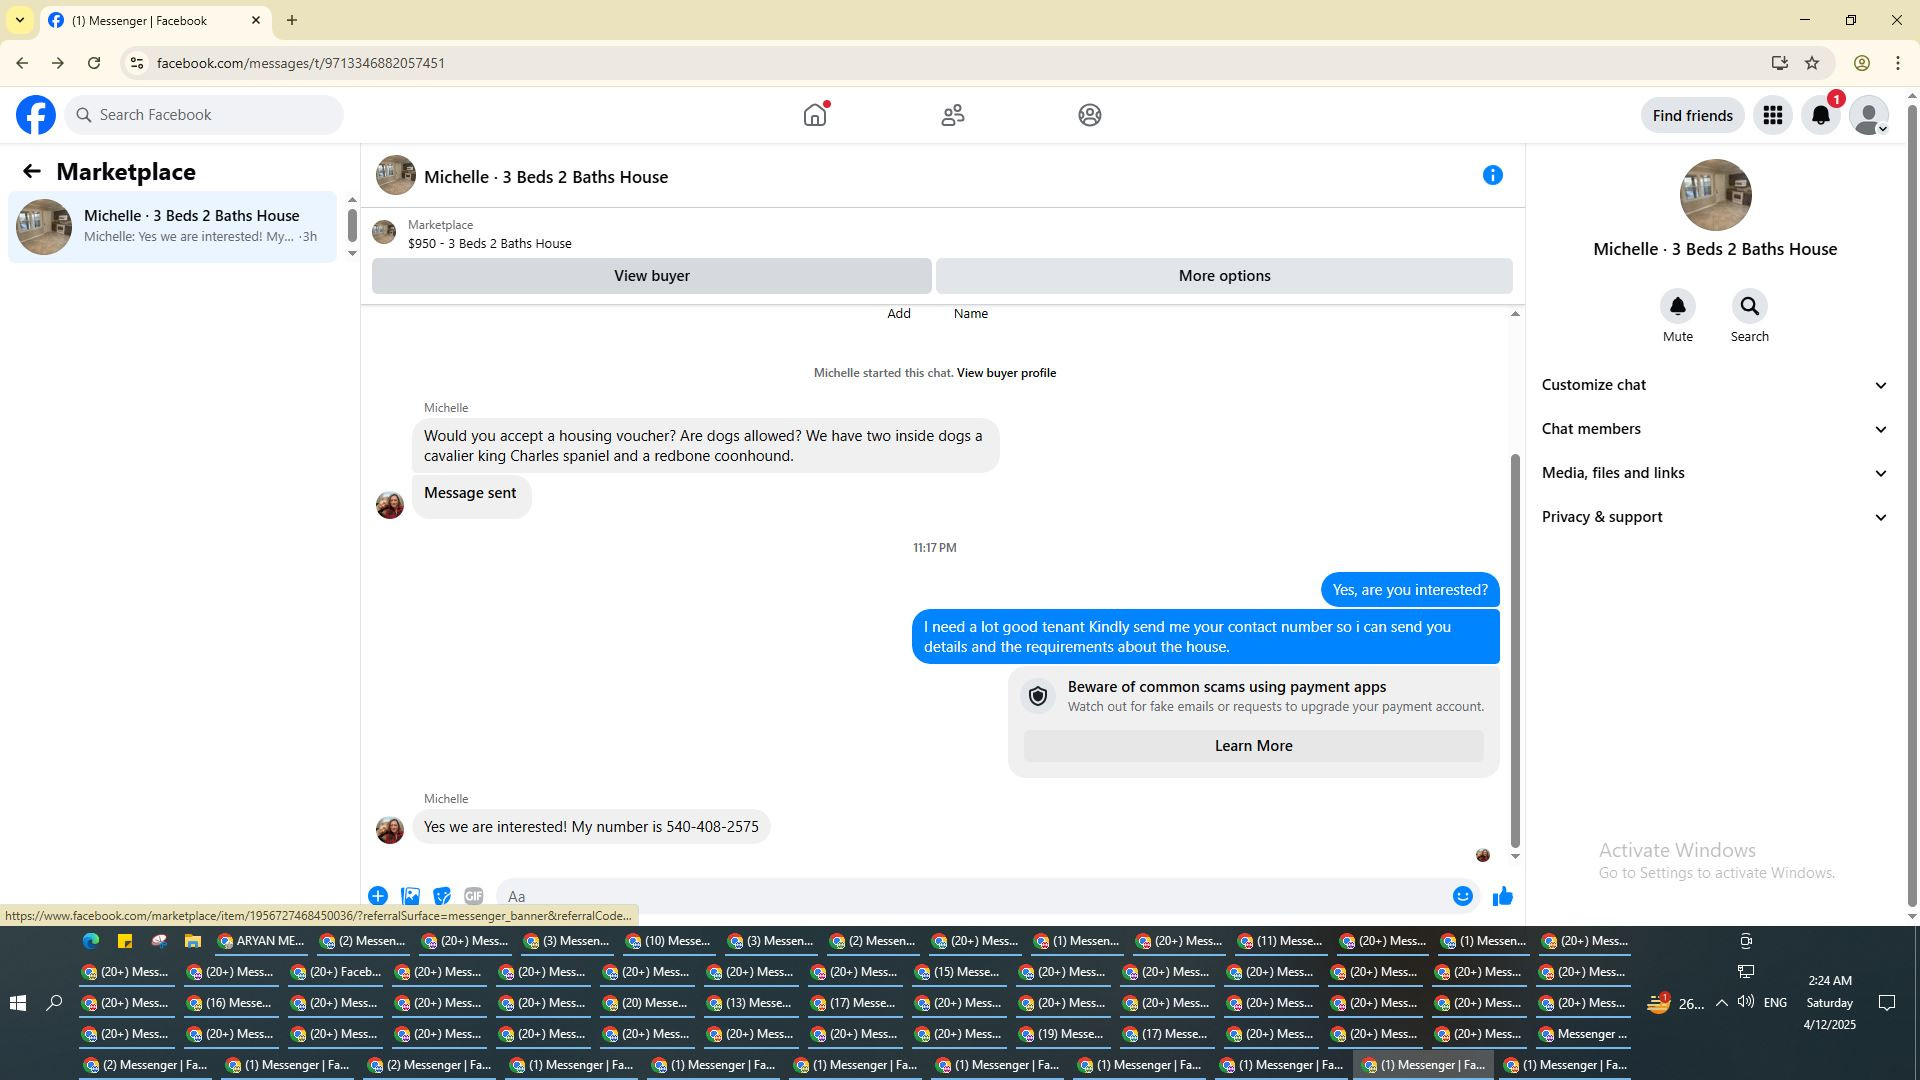Switch to the (16) Messe... taskbar window
Screen dimensions: 1920x1080
(231, 1003)
